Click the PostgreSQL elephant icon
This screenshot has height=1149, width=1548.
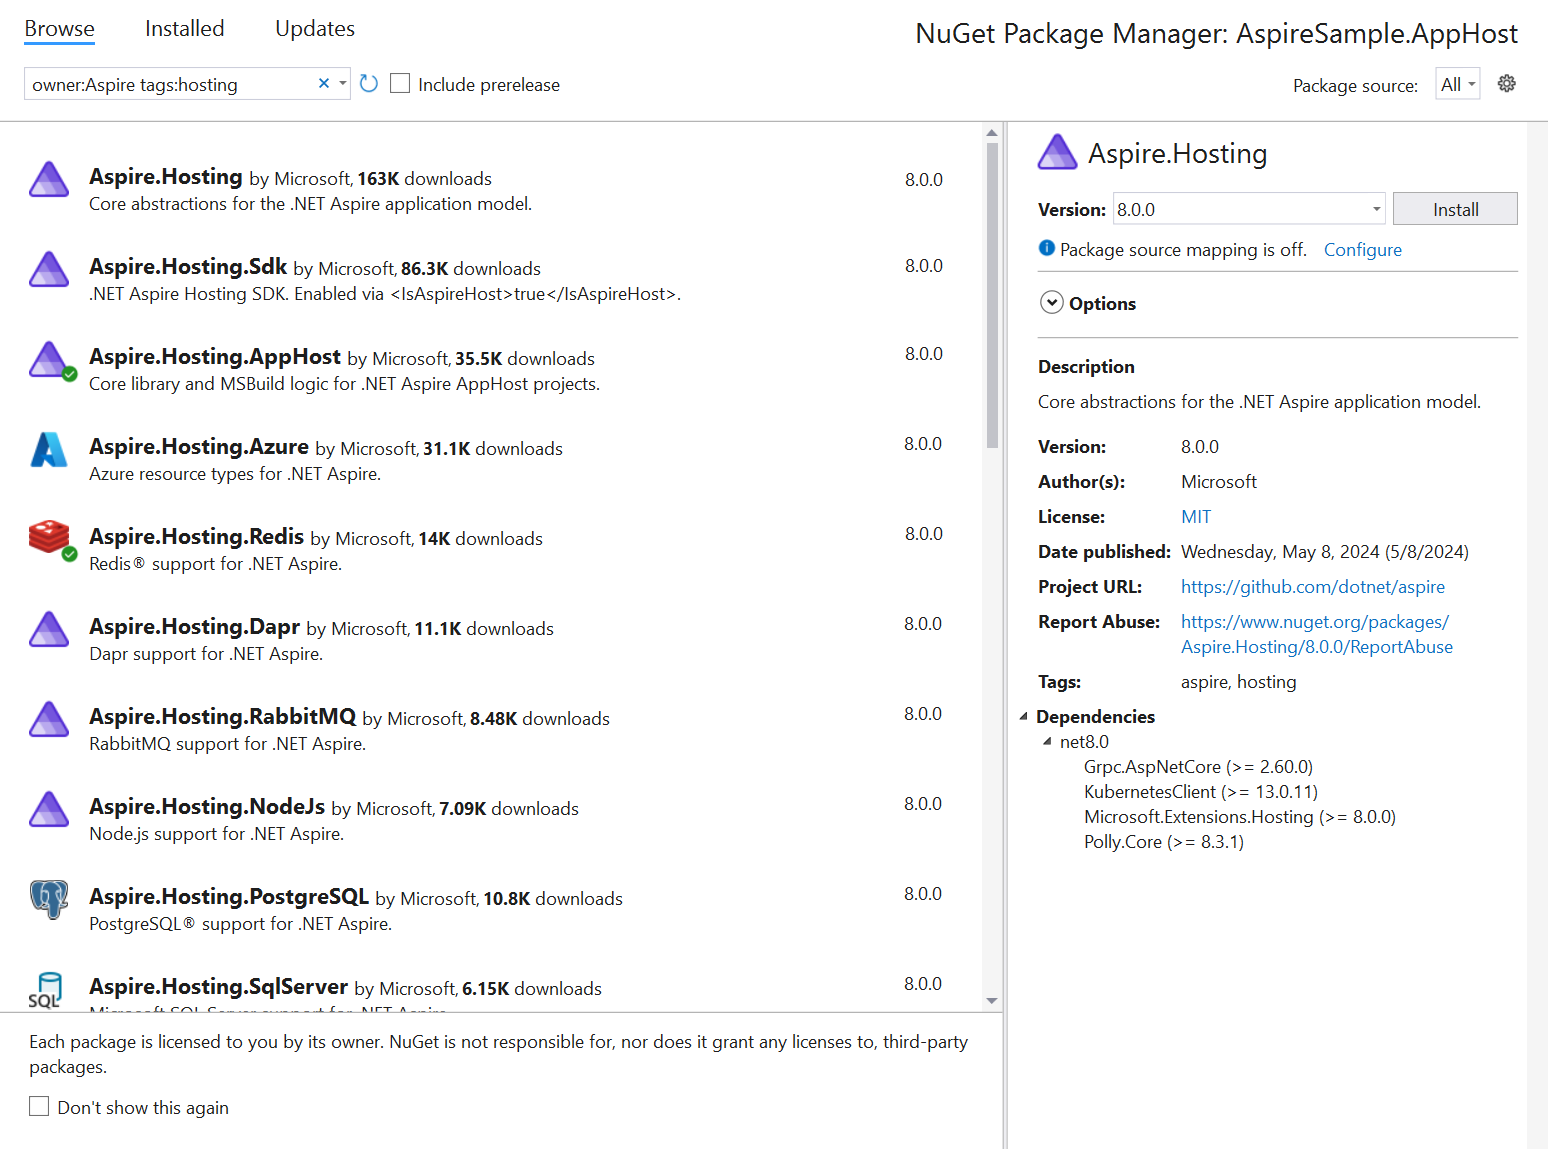coord(48,900)
